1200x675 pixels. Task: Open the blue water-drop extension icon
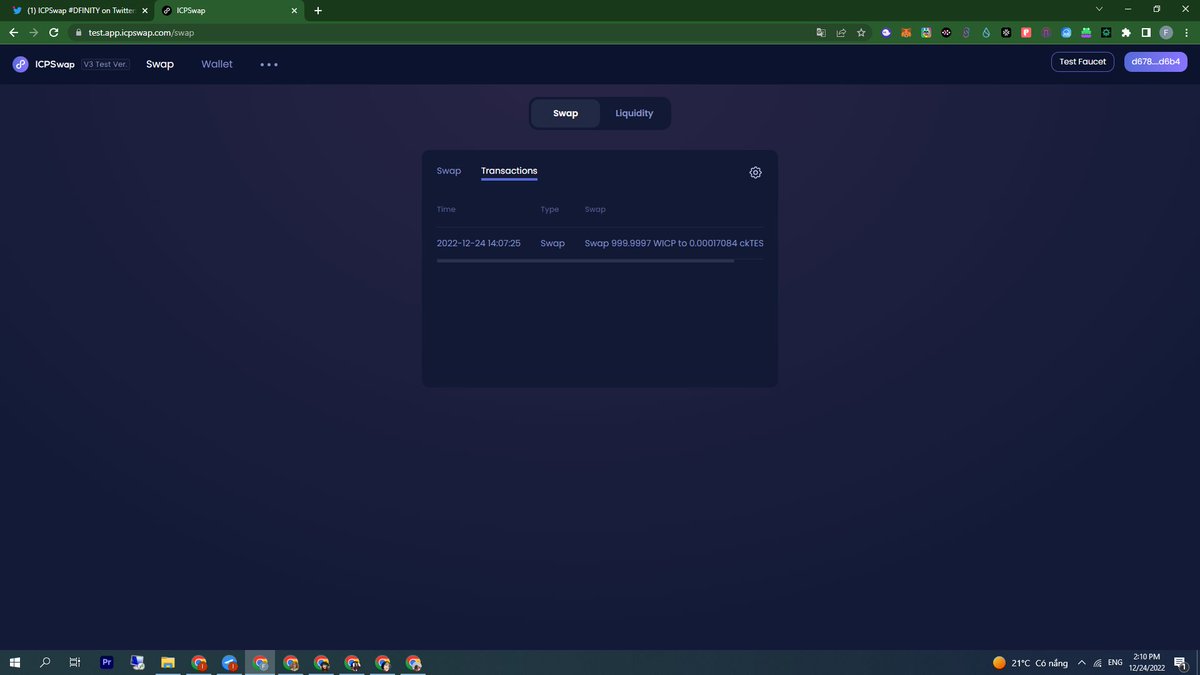[x=986, y=32]
